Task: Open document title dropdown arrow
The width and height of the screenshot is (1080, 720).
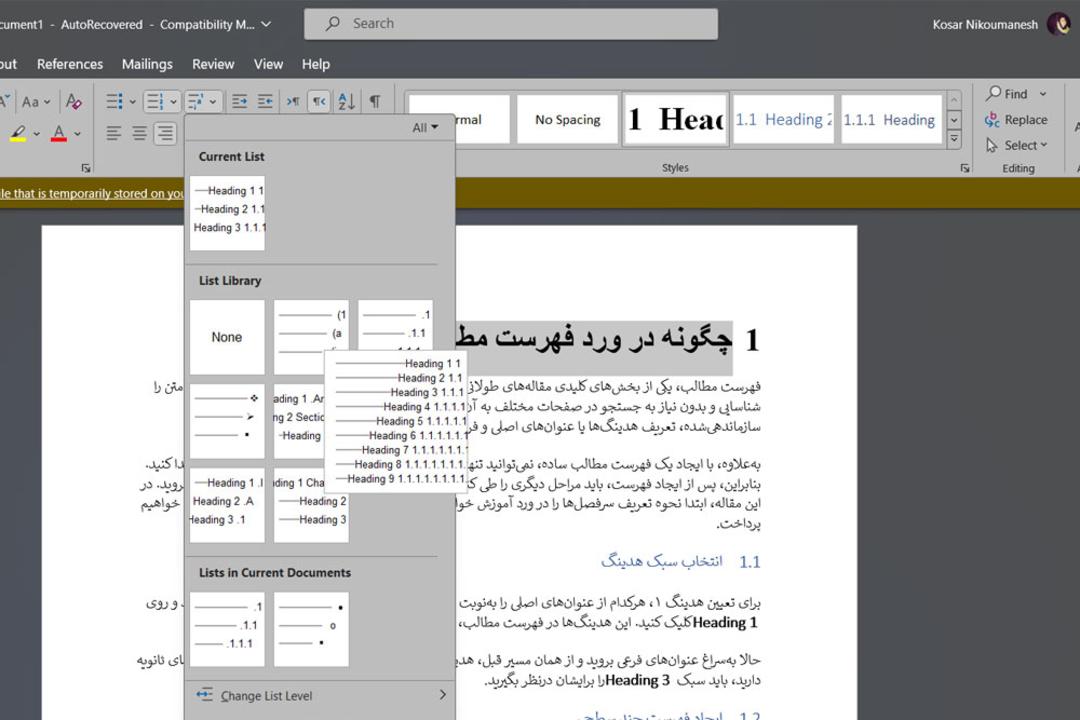Action: (266, 24)
